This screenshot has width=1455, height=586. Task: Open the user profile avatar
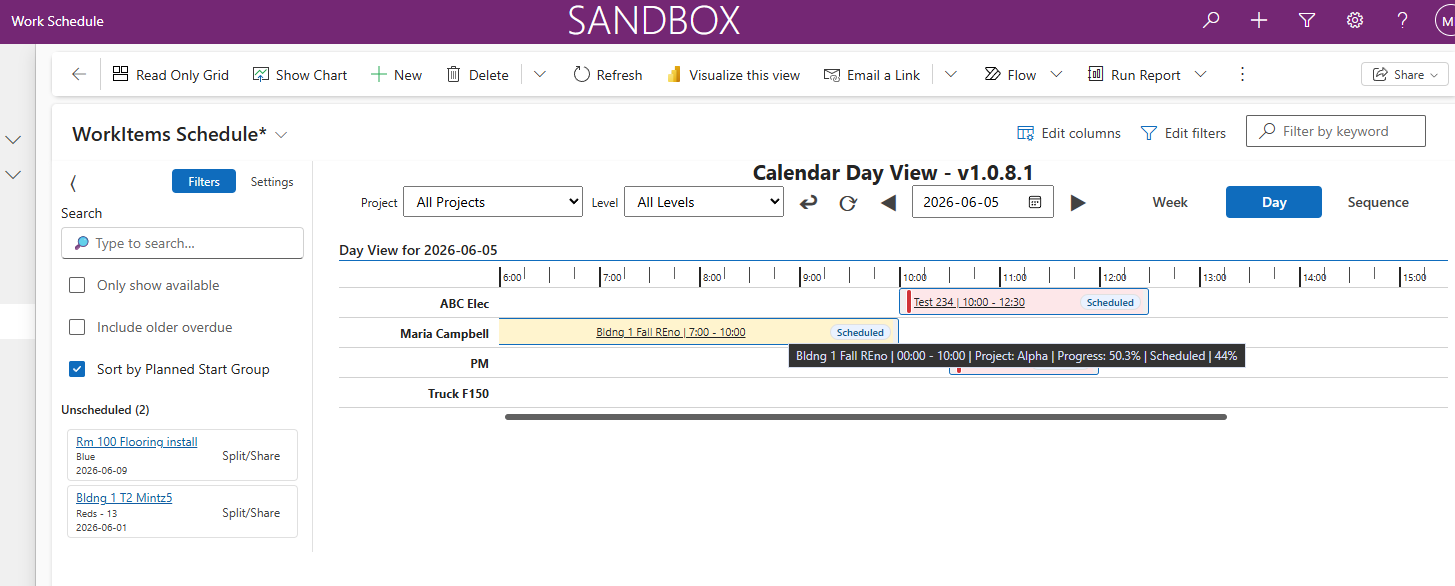pos(1445,20)
